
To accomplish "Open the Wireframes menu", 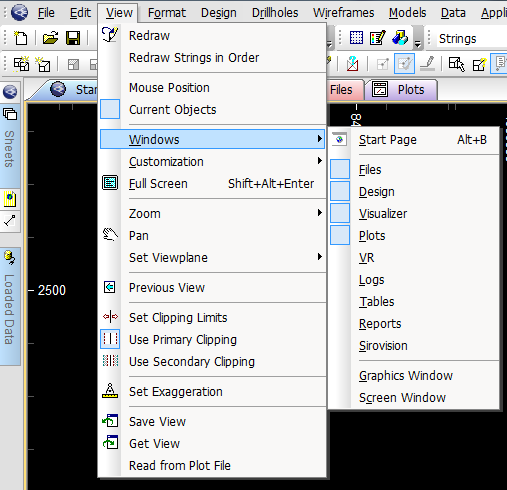I will point(343,13).
